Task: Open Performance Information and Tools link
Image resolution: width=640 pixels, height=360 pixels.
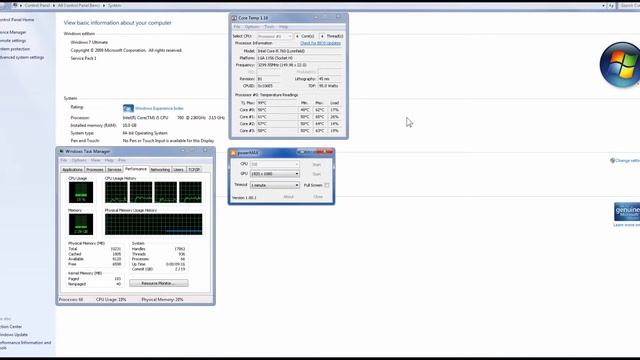Action: [x=25, y=345]
